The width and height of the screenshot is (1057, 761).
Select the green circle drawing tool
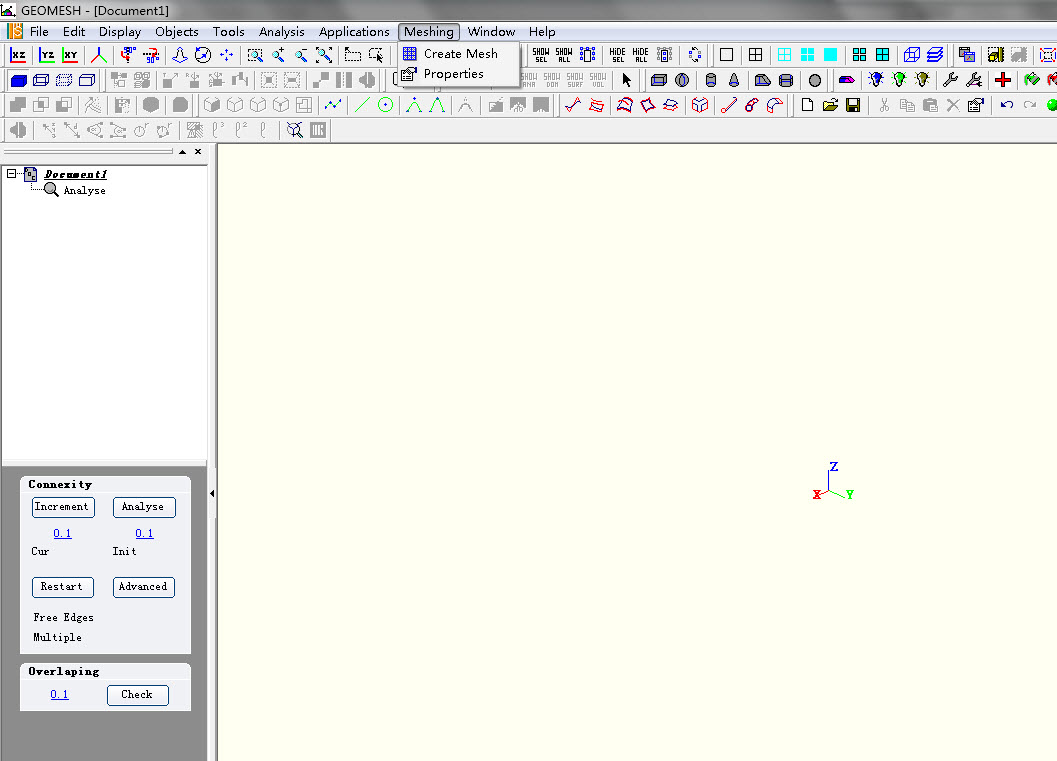click(x=386, y=105)
